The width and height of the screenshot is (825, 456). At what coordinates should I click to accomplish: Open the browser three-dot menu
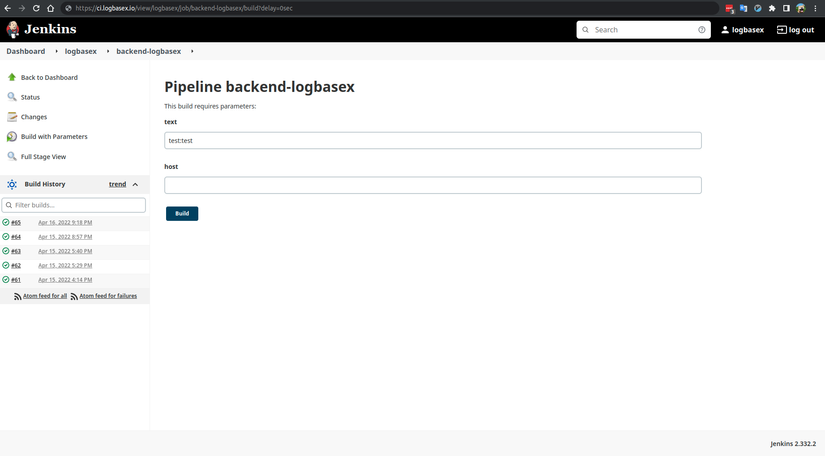point(815,8)
